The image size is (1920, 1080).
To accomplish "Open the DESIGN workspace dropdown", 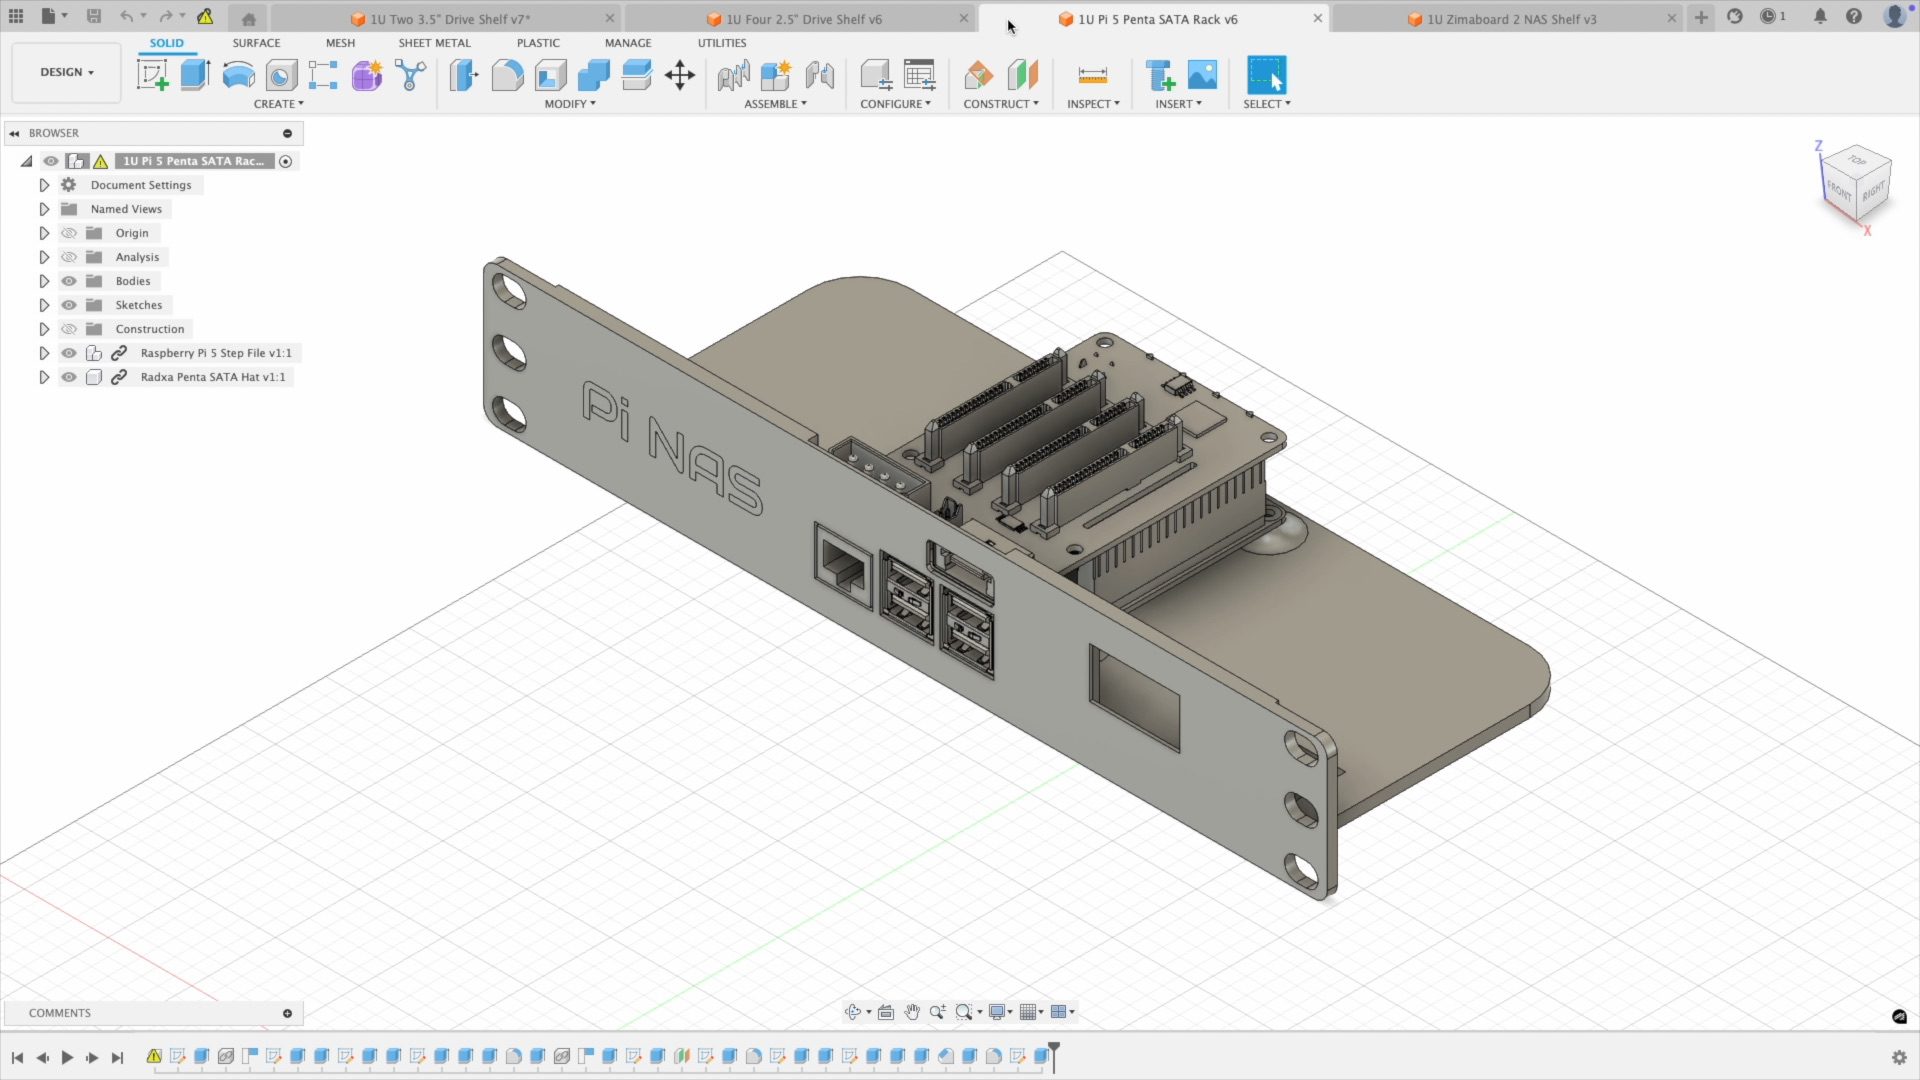I will (66, 72).
